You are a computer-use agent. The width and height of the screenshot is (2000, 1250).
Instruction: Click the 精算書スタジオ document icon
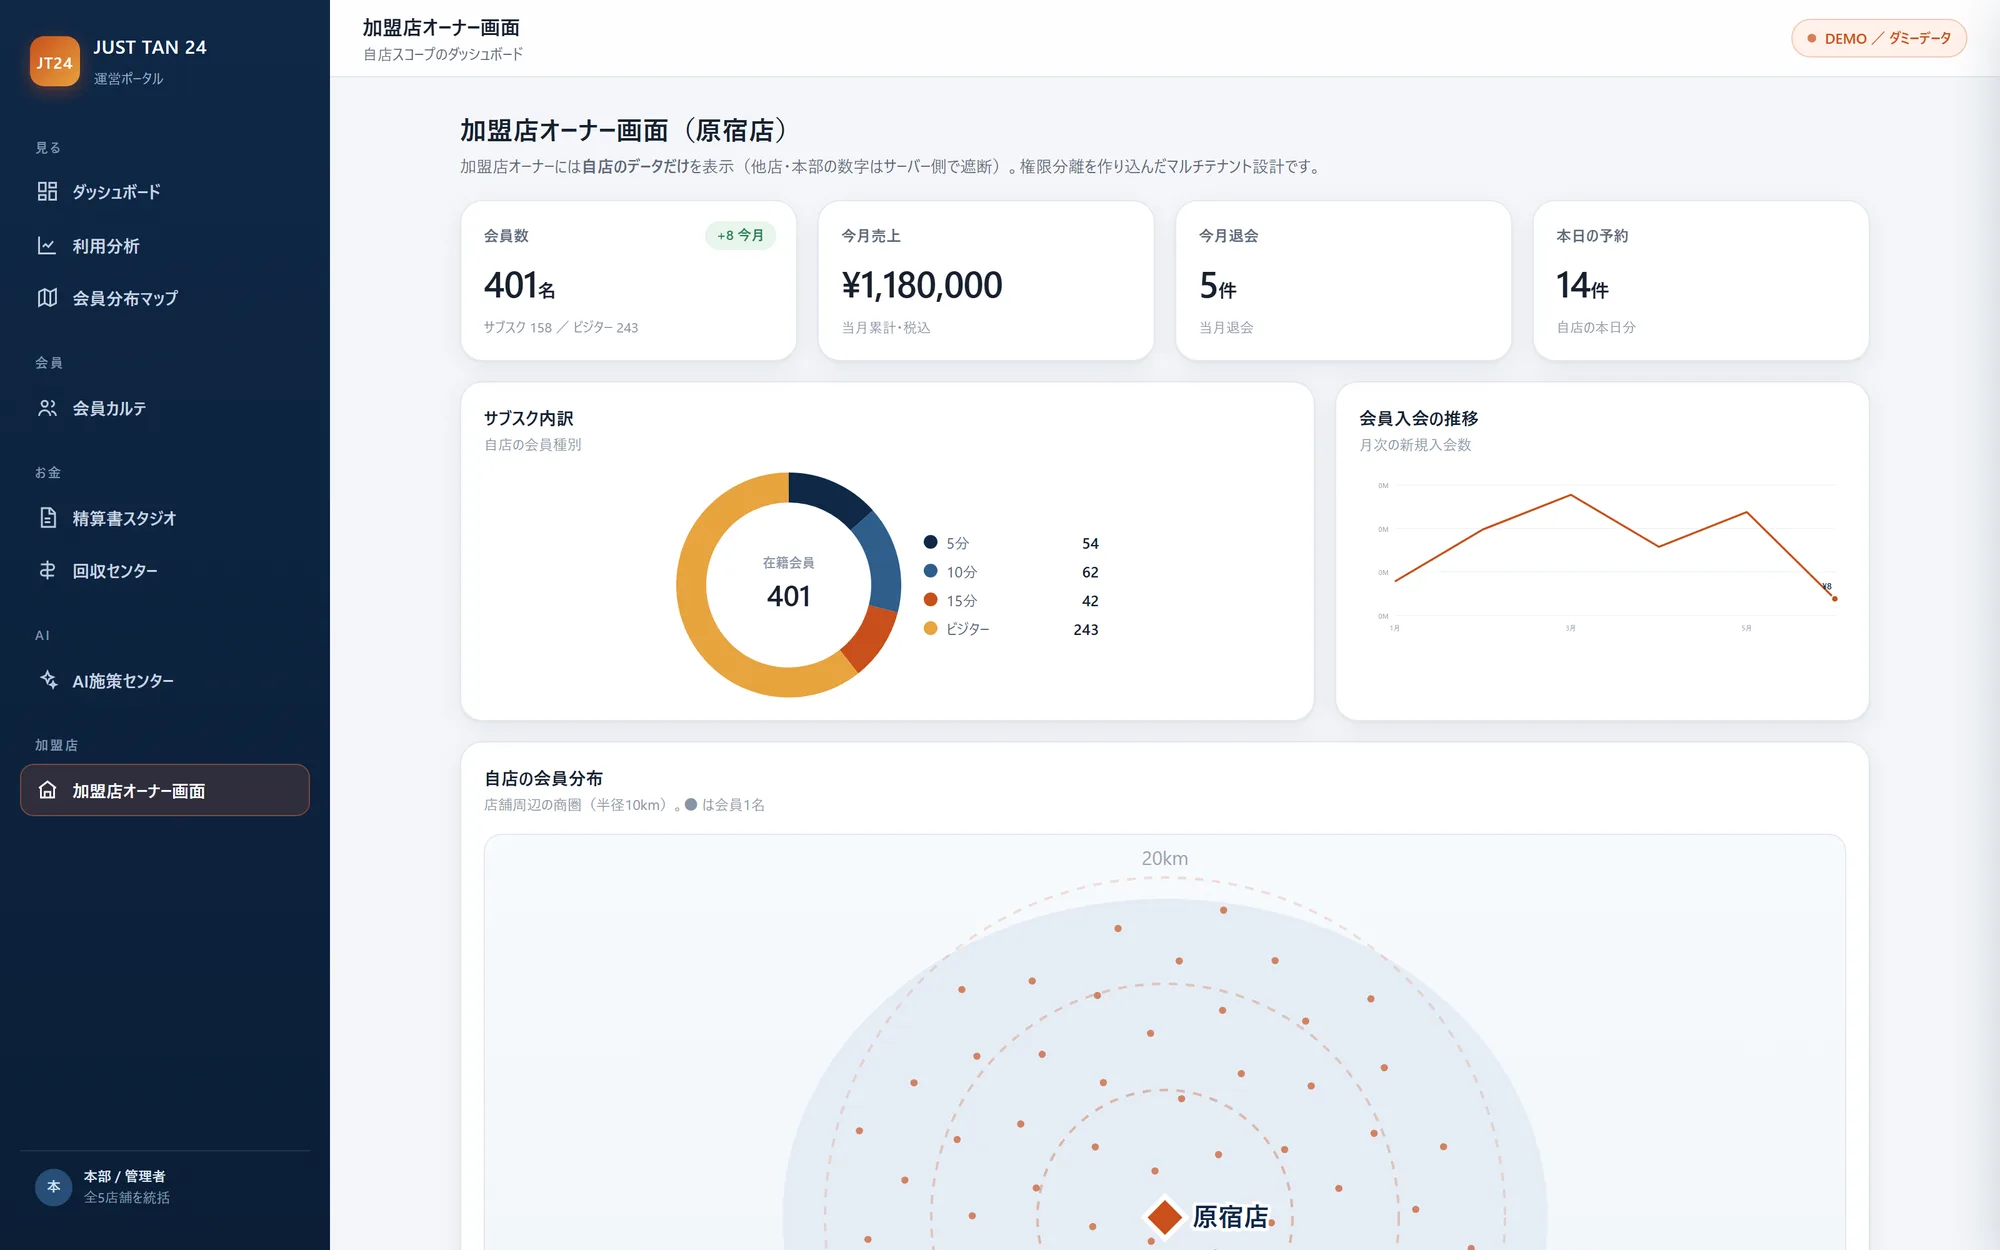click(47, 518)
